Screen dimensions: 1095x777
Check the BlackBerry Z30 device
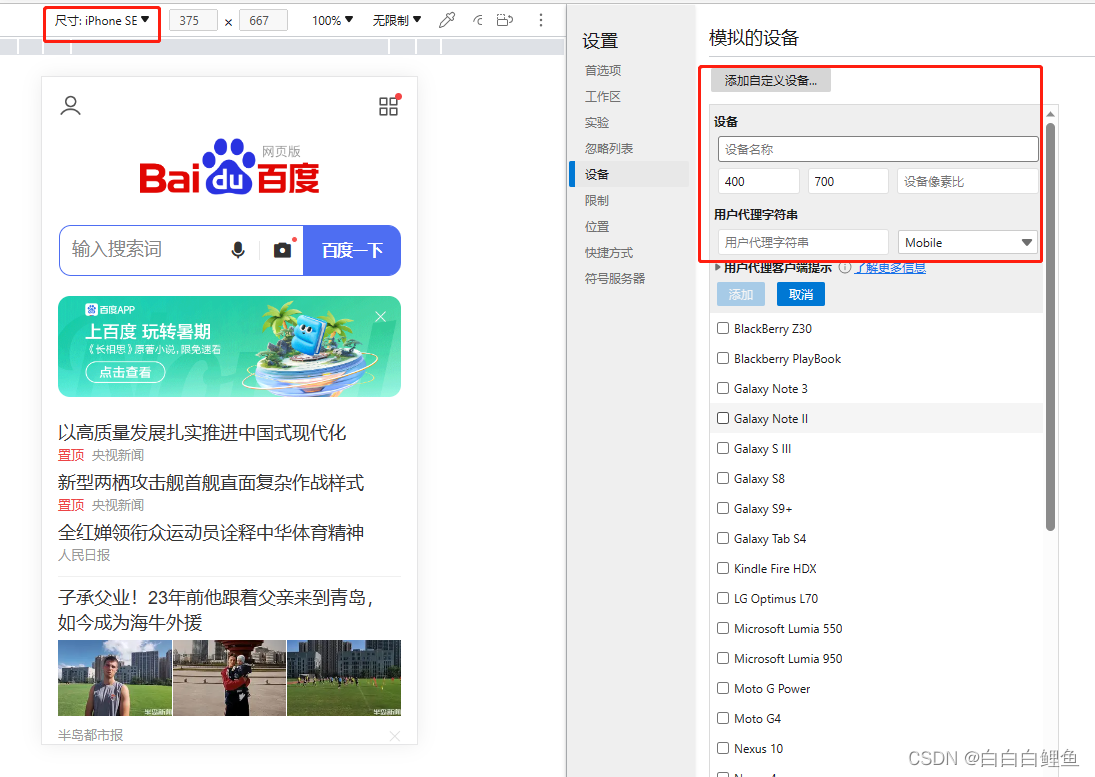[723, 328]
